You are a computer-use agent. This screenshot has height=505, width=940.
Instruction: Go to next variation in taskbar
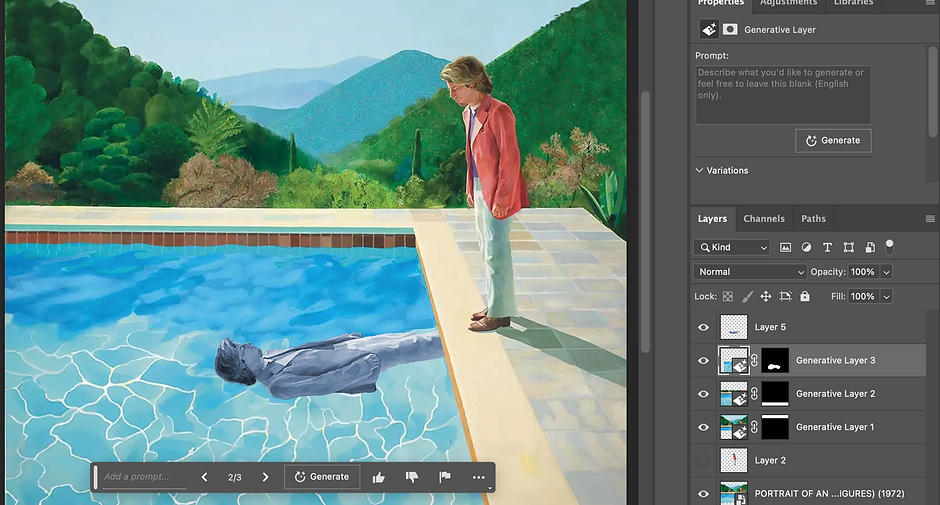pos(265,477)
